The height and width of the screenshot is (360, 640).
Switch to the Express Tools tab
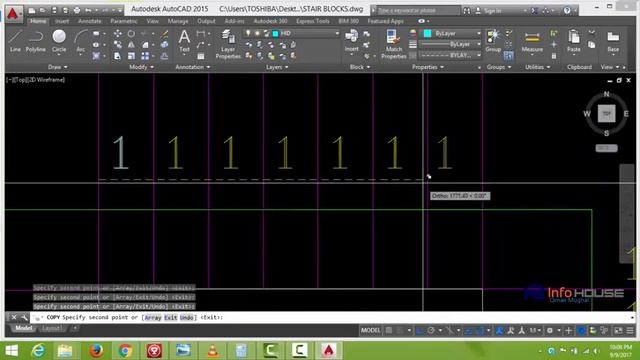pyautogui.click(x=313, y=21)
